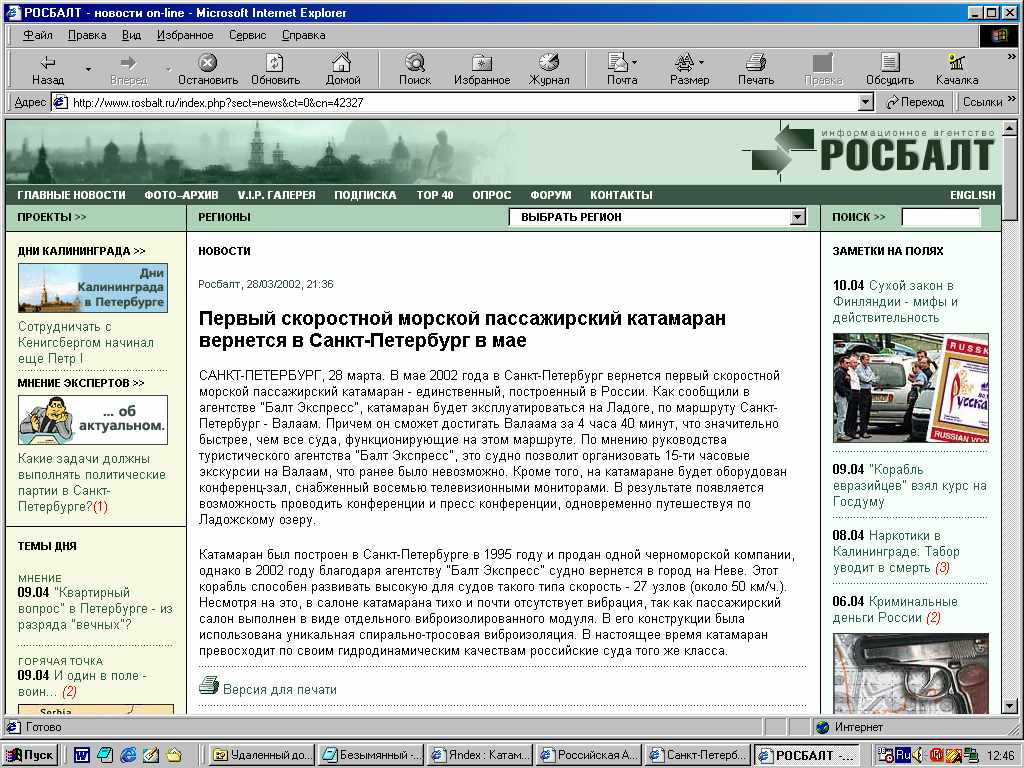
Task: Open the об актуальном expert banner
Action: 93,420
